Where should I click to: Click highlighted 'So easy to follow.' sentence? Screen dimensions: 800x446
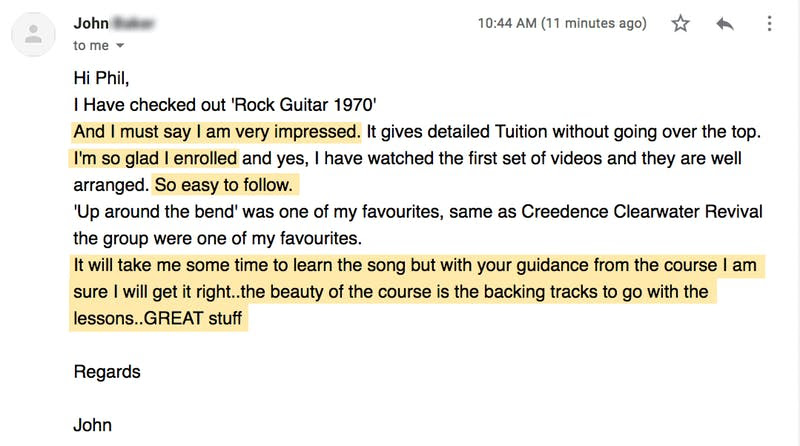223,185
